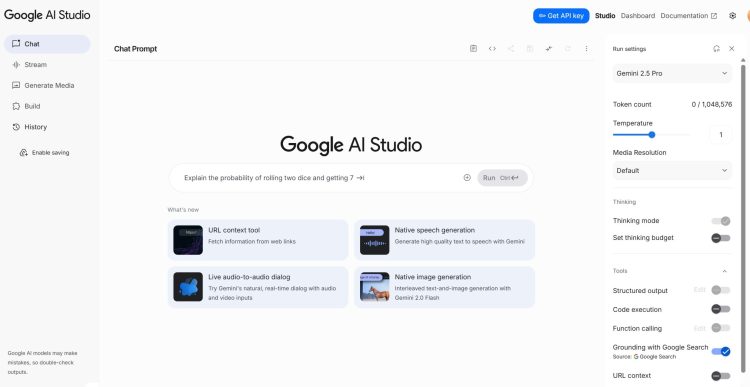Open the system instructions clipboard icon
This screenshot has width=750, height=387.
click(473, 48)
